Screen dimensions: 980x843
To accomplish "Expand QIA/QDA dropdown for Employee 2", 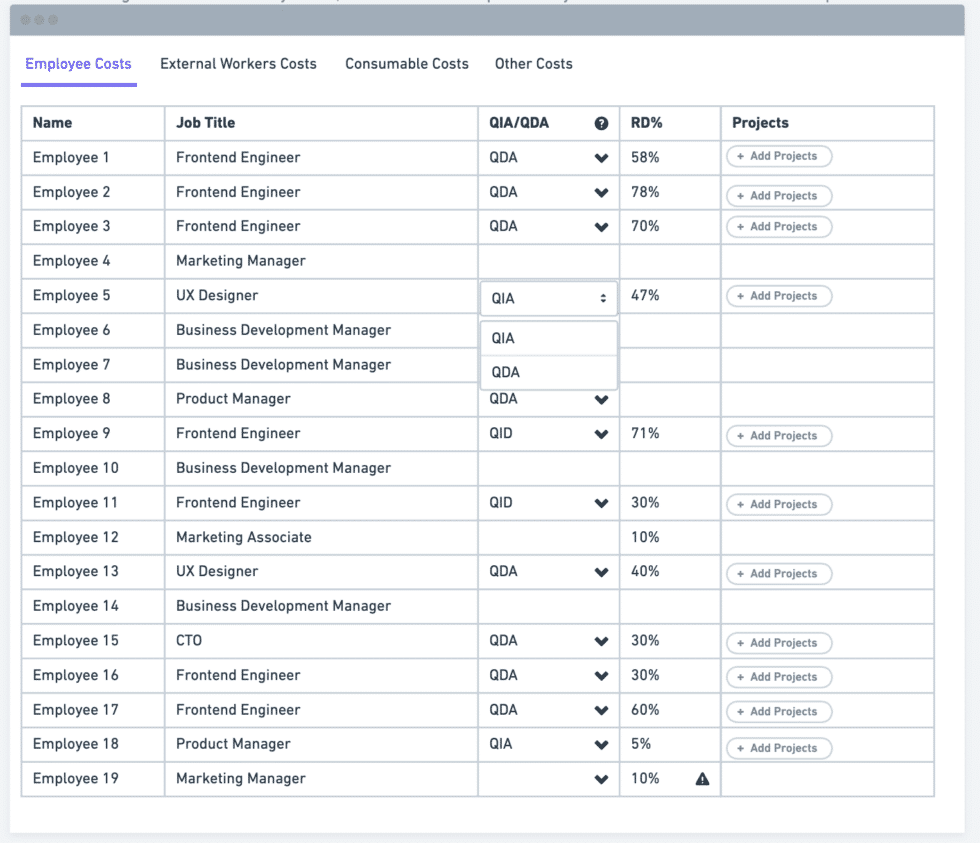I will [x=601, y=192].
